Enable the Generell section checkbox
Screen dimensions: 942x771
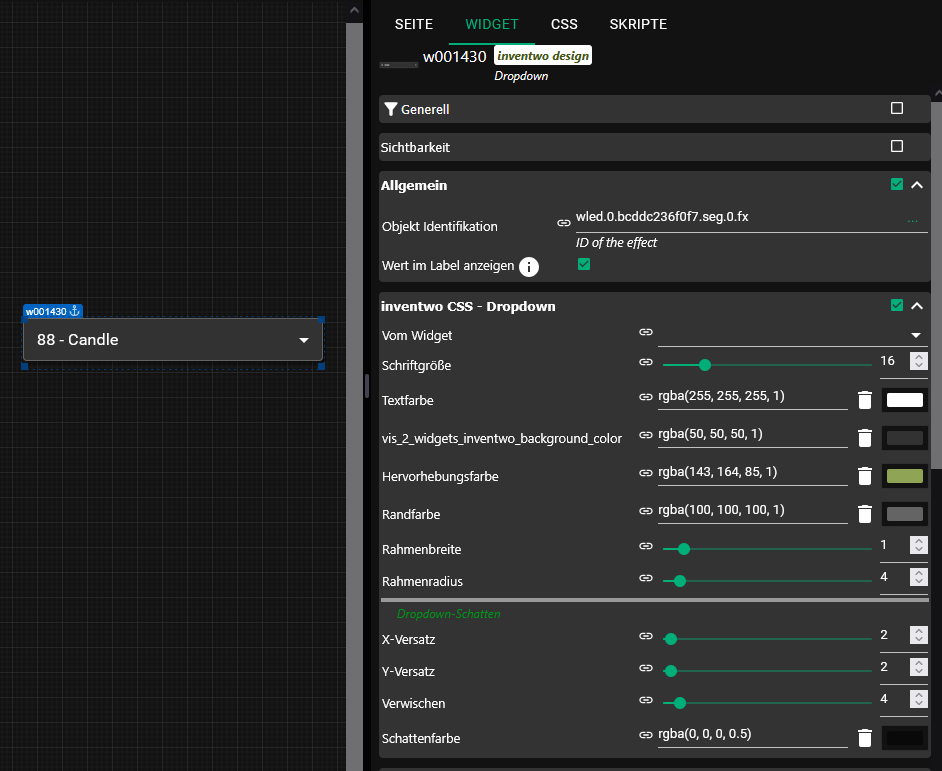click(897, 108)
